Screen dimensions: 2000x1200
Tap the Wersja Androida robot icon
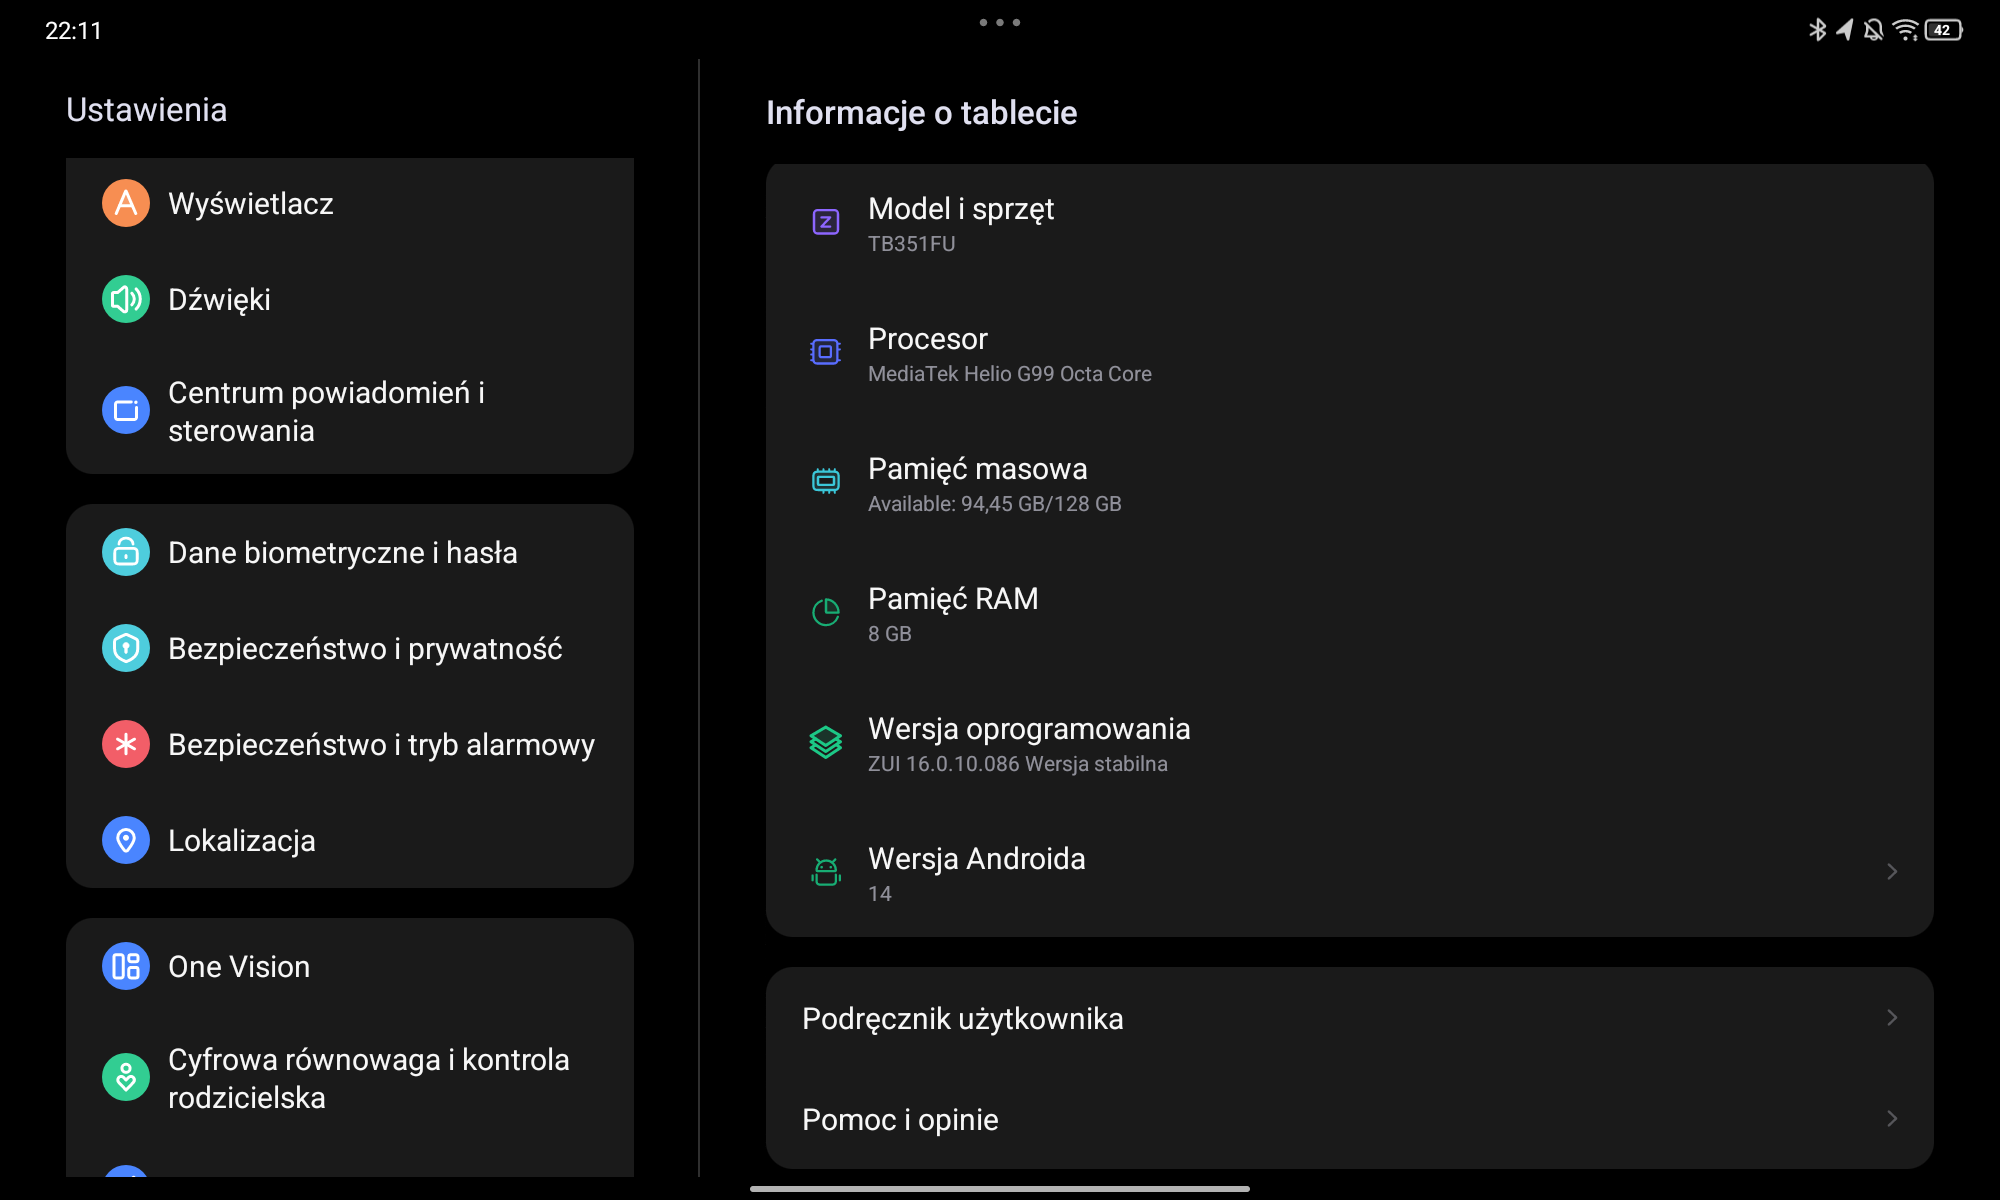(825, 872)
